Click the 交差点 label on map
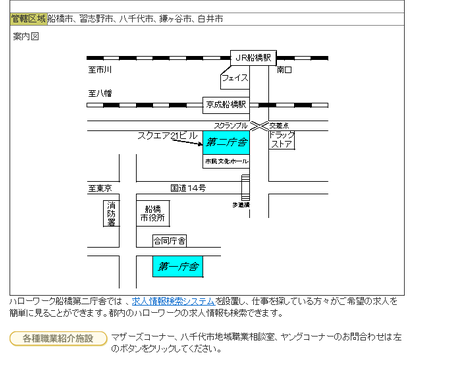Screen dimensions: 460x380 (x=279, y=126)
